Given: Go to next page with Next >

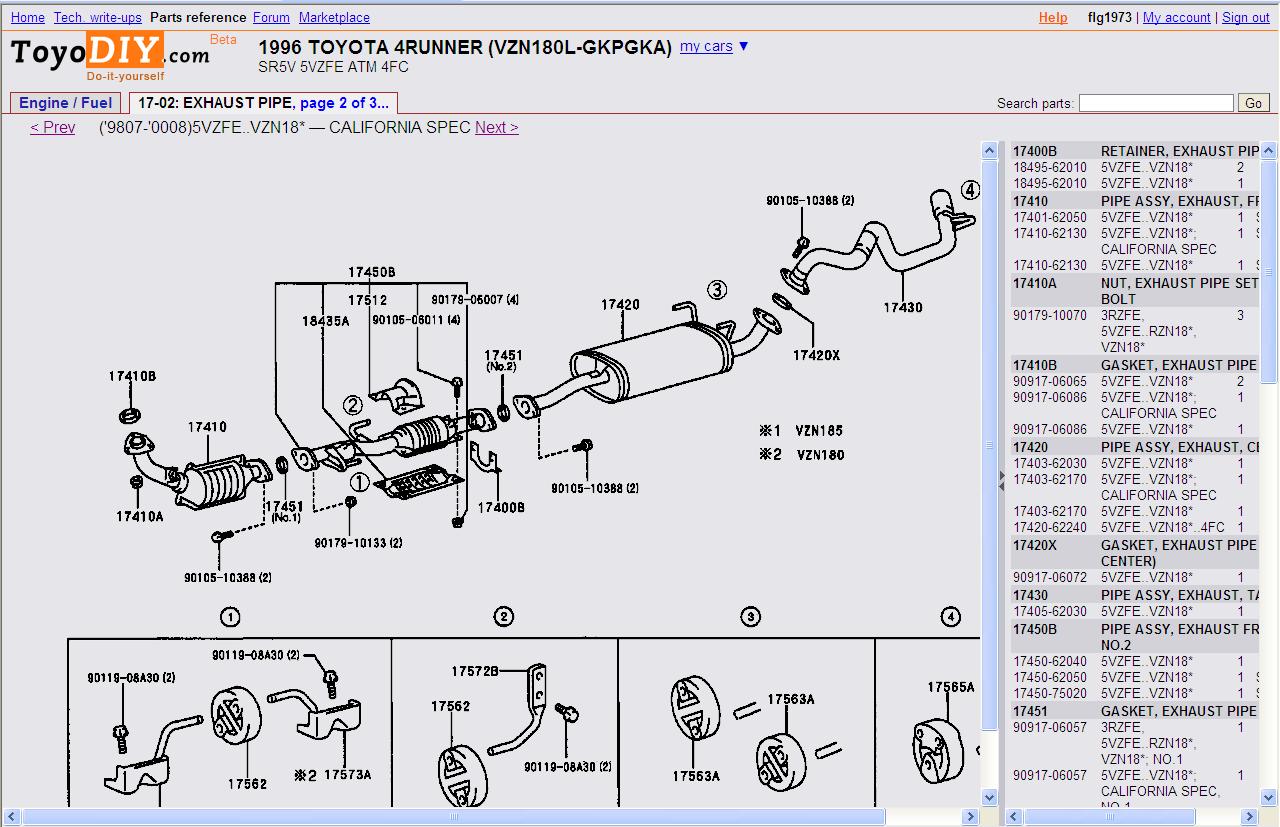Looking at the screenshot, I should pos(497,128).
